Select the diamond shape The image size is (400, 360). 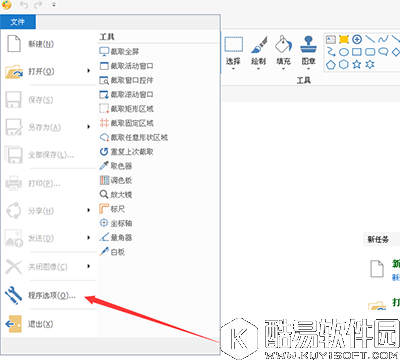pyautogui.click(x=396, y=52)
